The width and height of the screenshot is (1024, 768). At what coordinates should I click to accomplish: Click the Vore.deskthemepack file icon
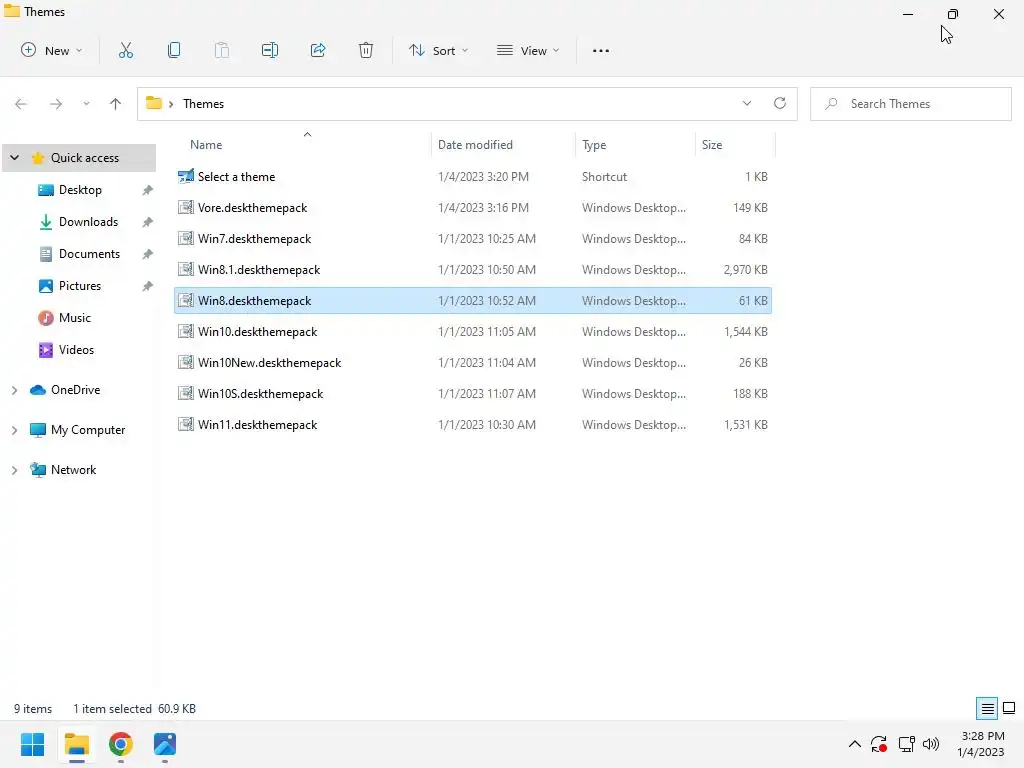point(186,208)
